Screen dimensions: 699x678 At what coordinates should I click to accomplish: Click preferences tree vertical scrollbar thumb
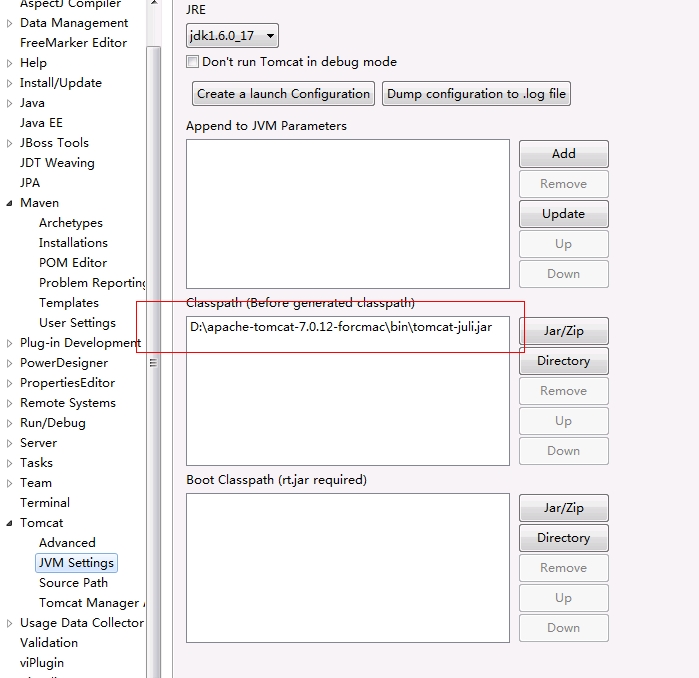pyautogui.click(x=153, y=362)
